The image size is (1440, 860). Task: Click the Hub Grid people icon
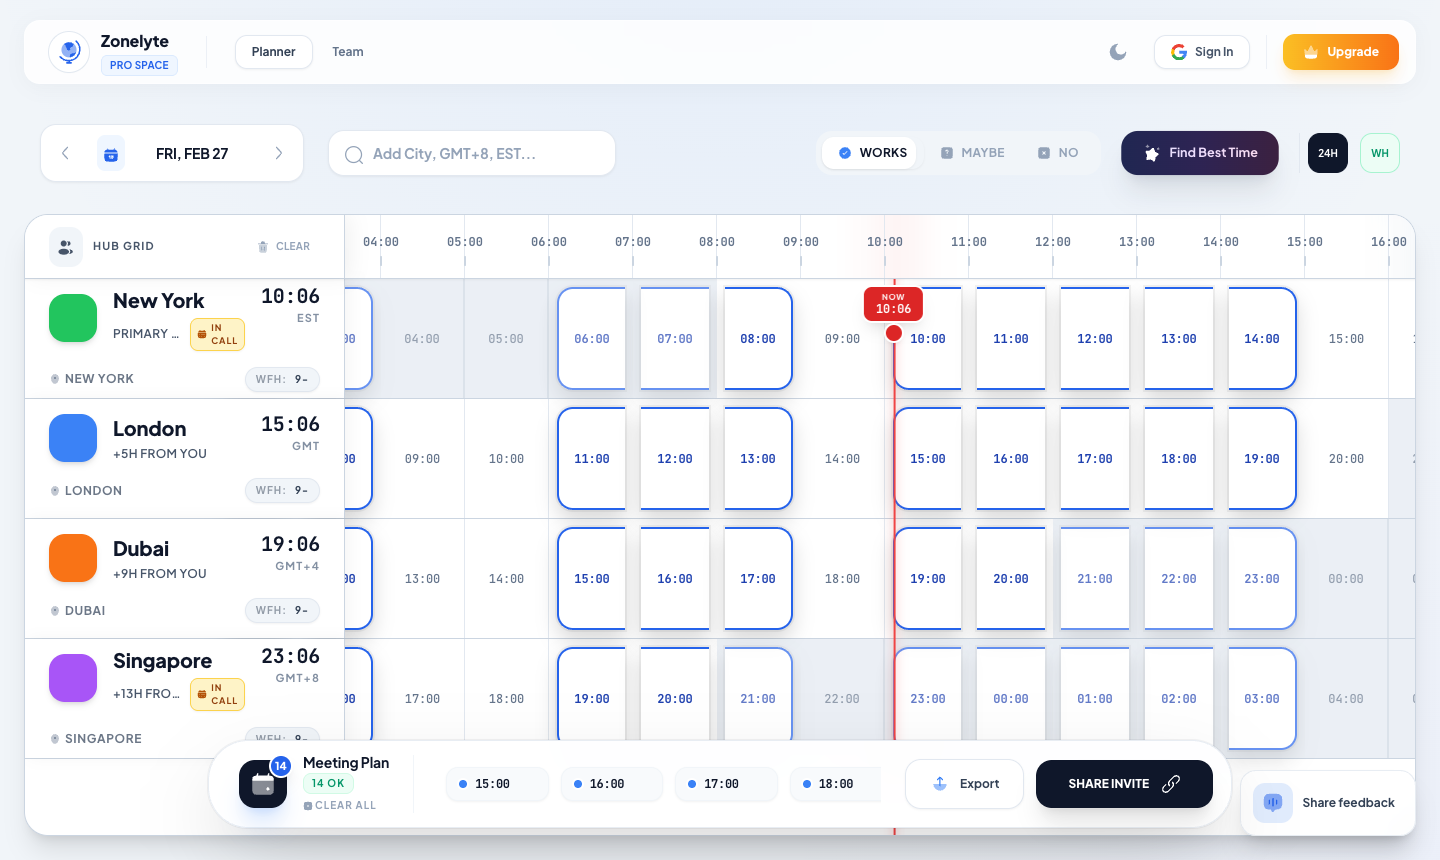coord(65,246)
